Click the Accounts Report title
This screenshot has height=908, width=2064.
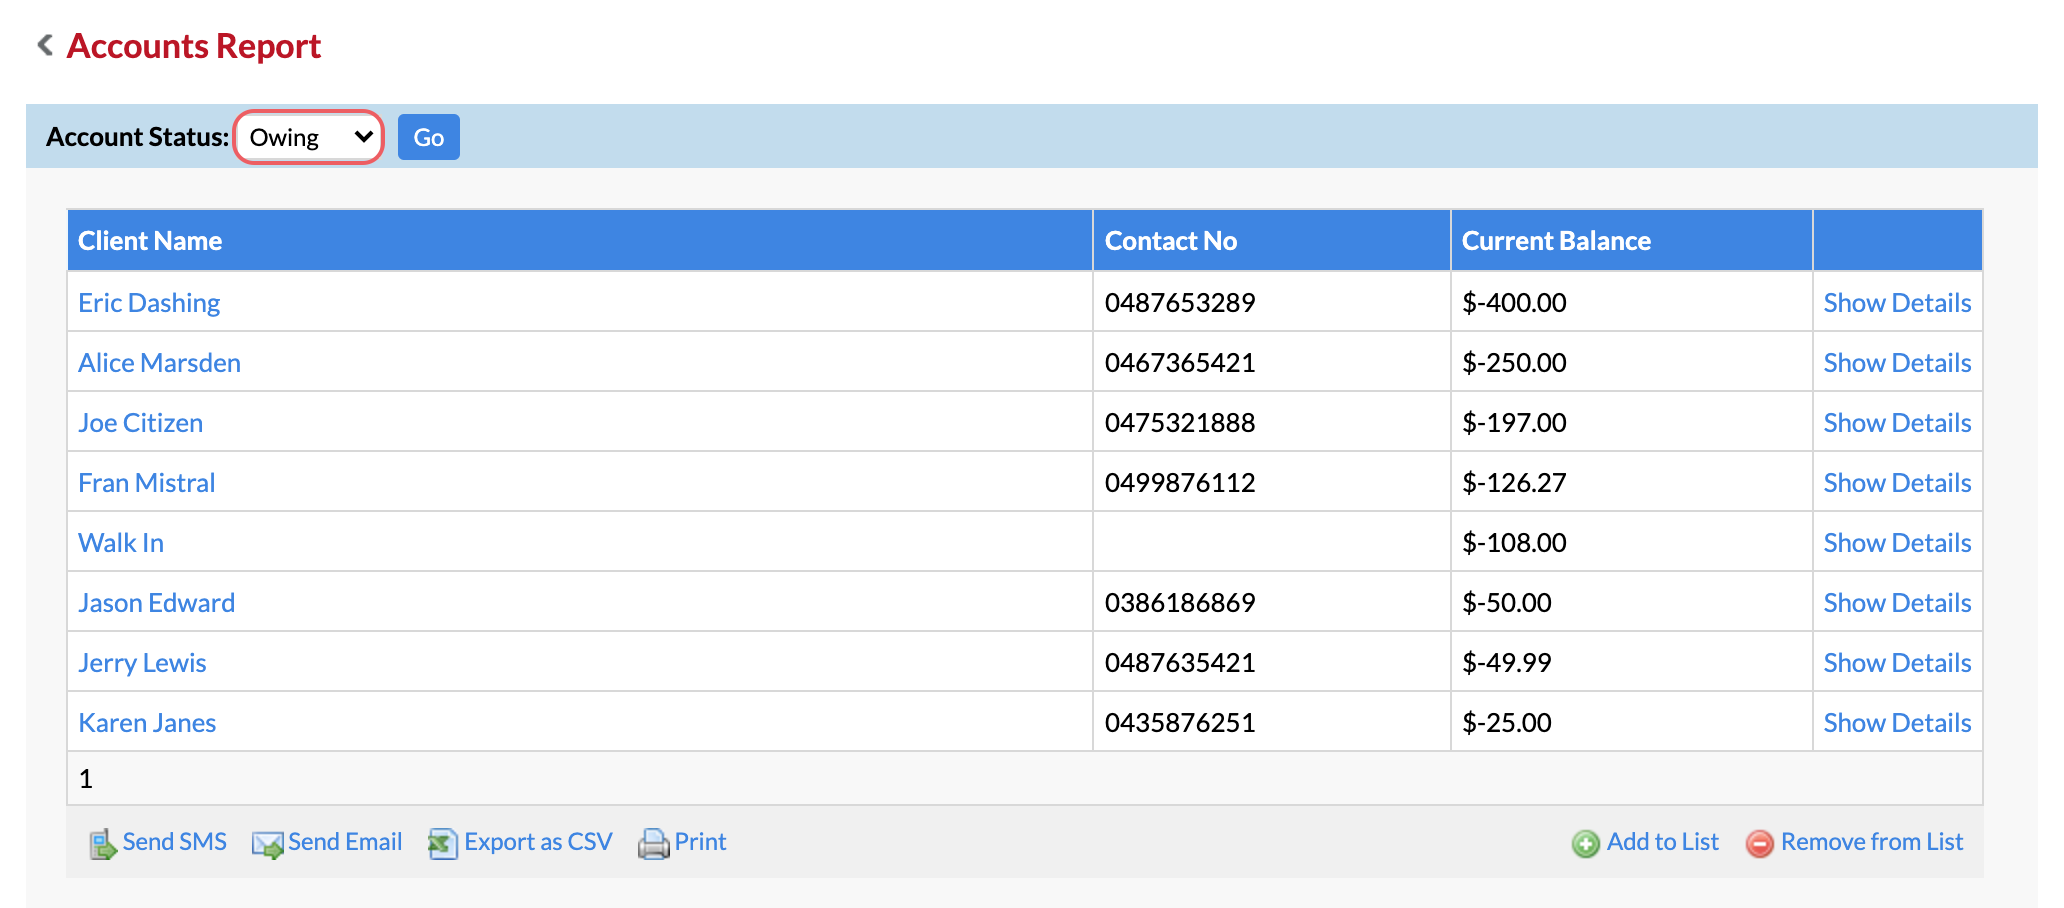point(194,46)
